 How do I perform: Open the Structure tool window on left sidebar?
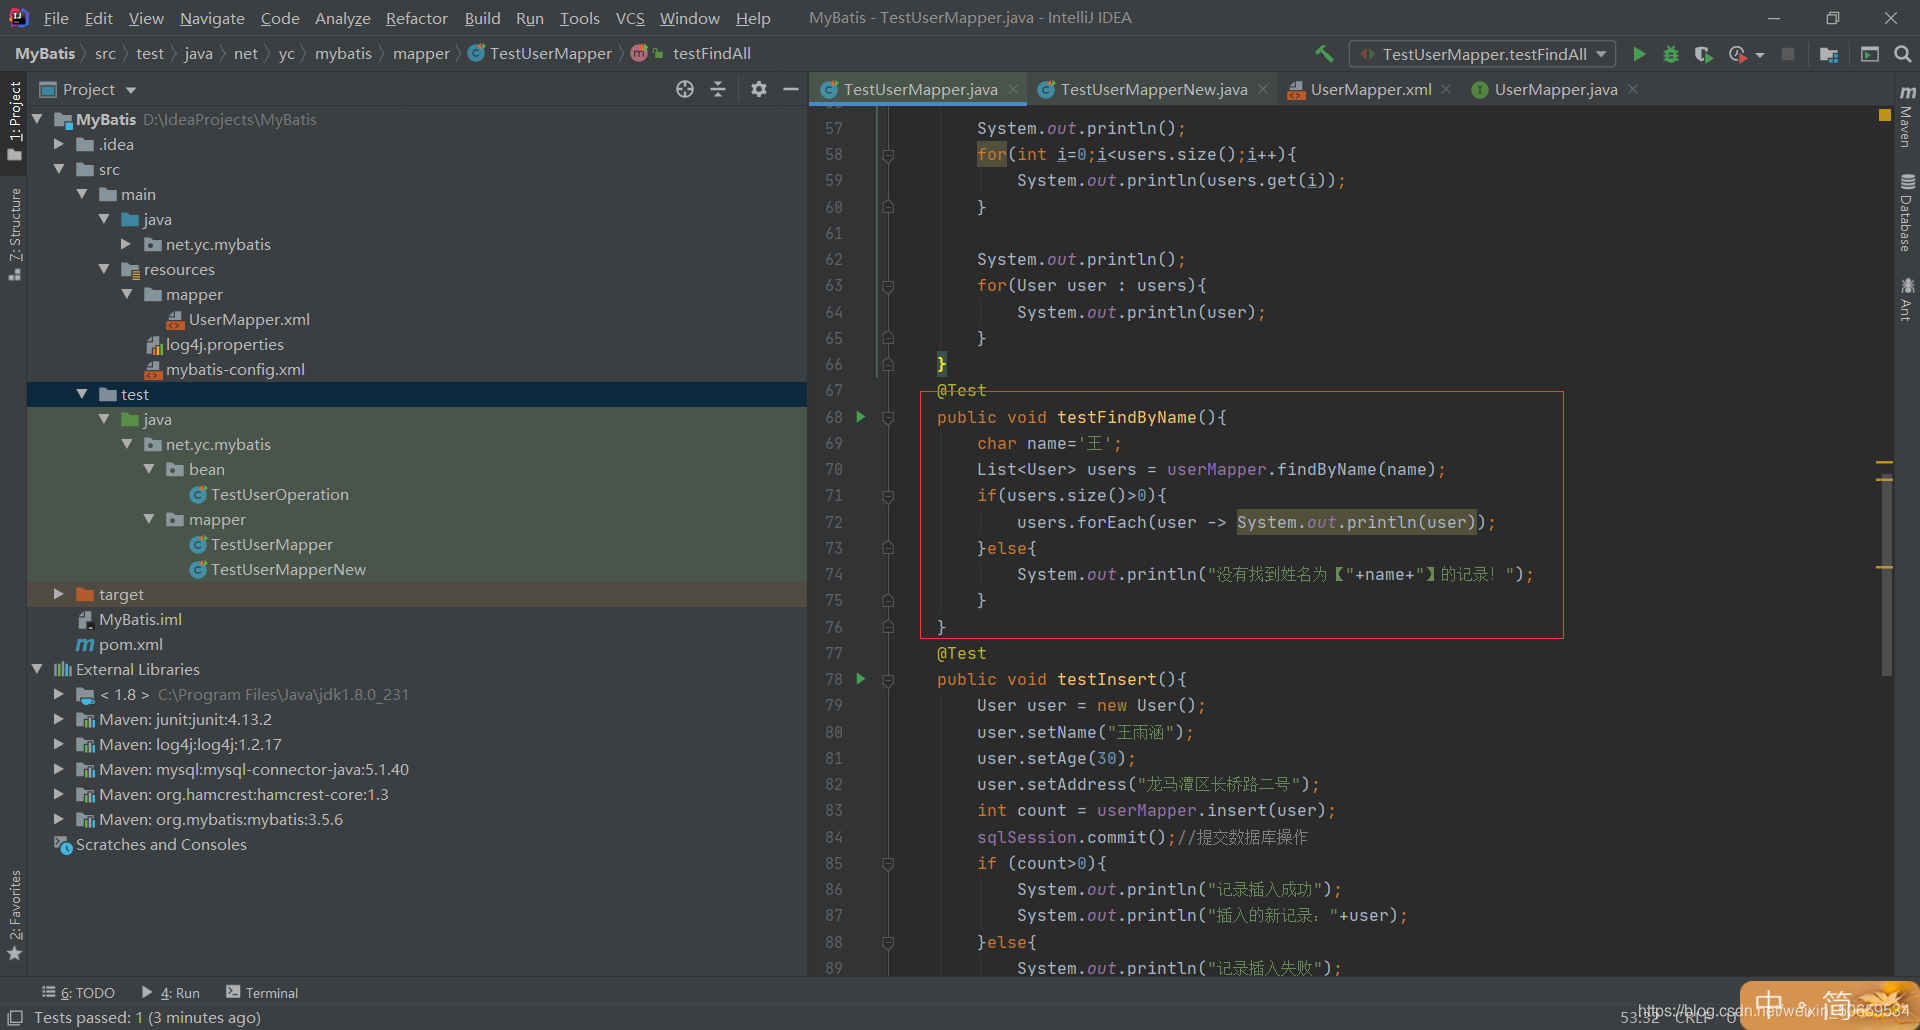(x=14, y=234)
